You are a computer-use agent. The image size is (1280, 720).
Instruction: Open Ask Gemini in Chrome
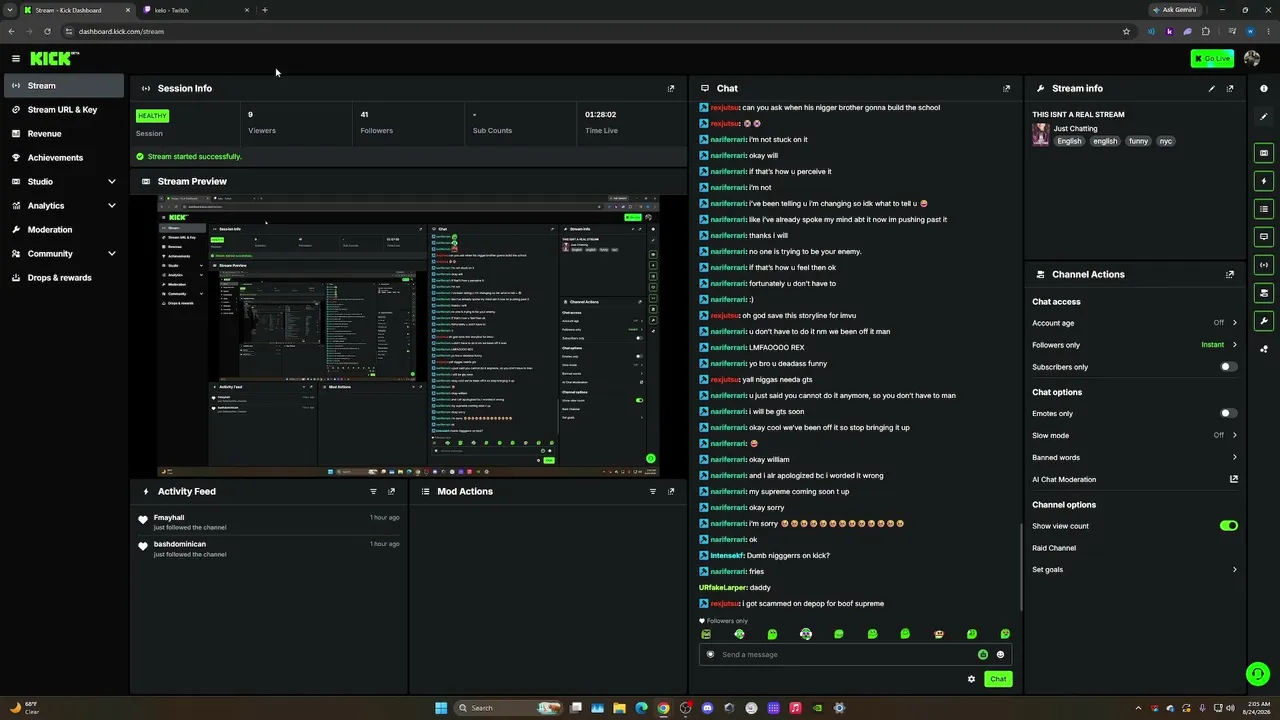[x=1175, y=10]
